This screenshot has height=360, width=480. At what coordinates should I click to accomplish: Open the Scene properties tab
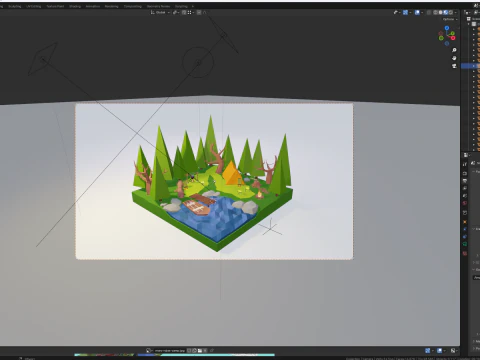[x=465, y=196]
